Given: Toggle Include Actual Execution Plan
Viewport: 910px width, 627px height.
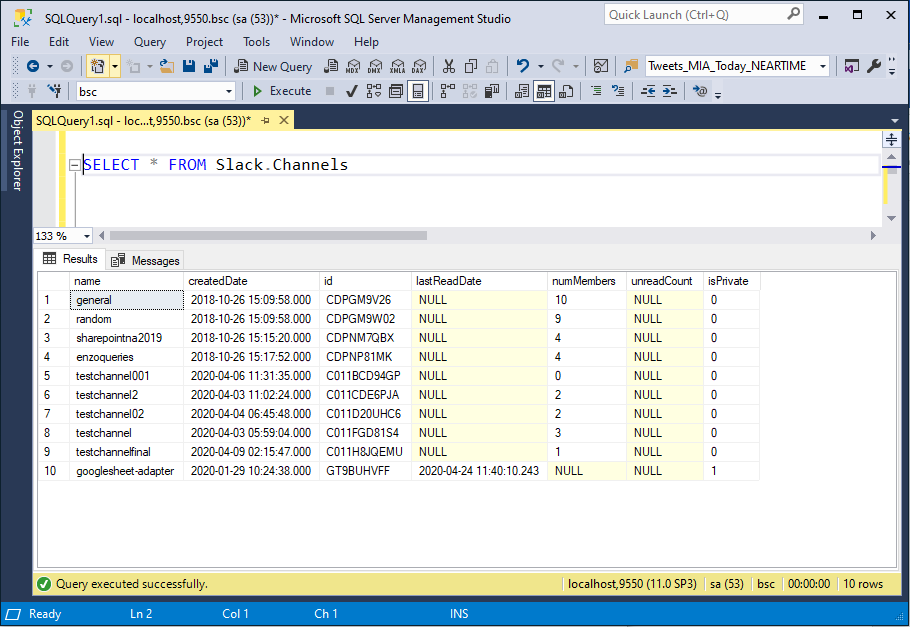Looking at the screenshot, I should click(x=447, y=91).
